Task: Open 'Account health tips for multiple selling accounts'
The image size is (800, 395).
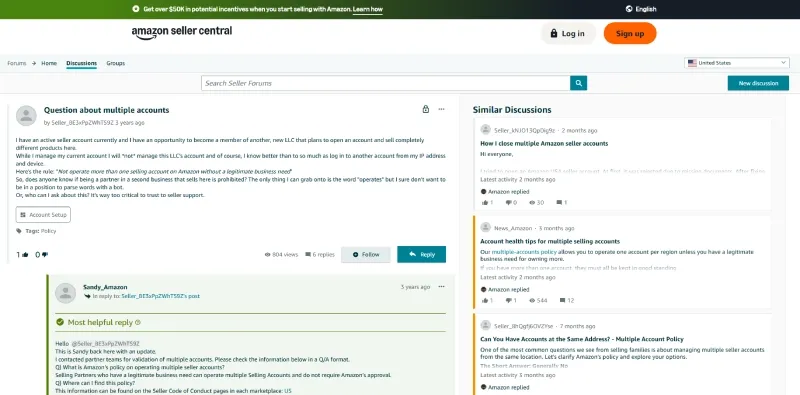Action: tap(550, 241)
